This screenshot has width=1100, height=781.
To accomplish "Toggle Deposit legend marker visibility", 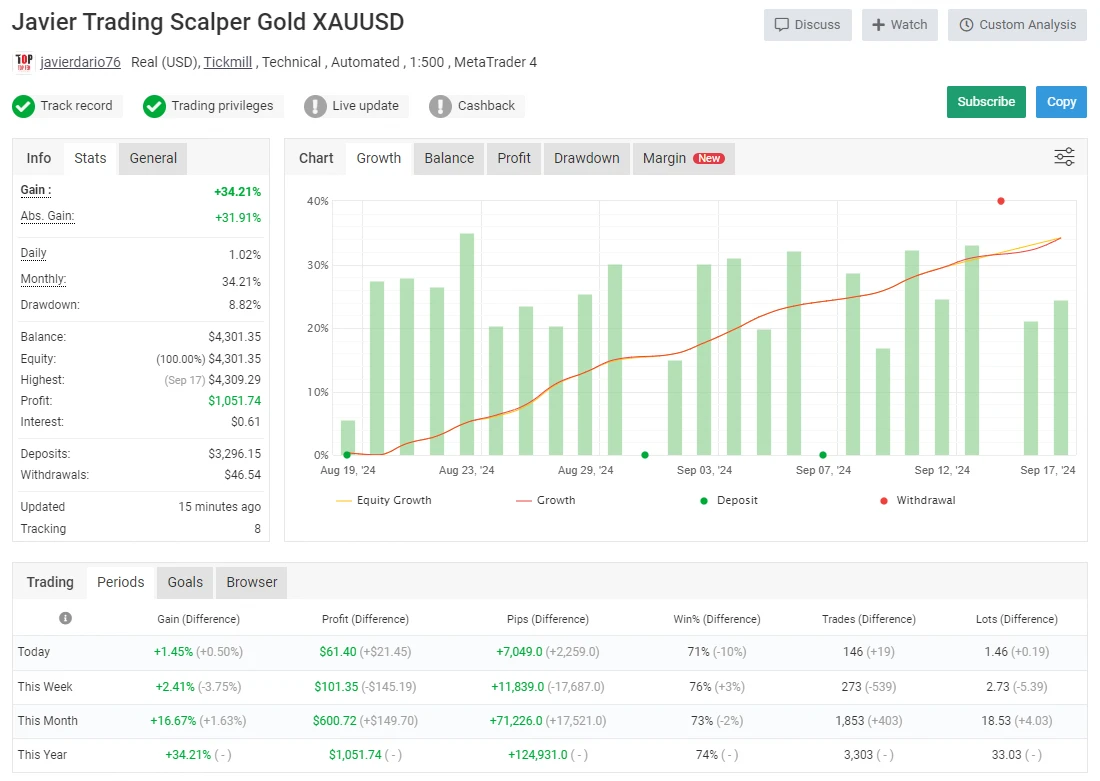I will pyautogui.click(x=729, y=500).
